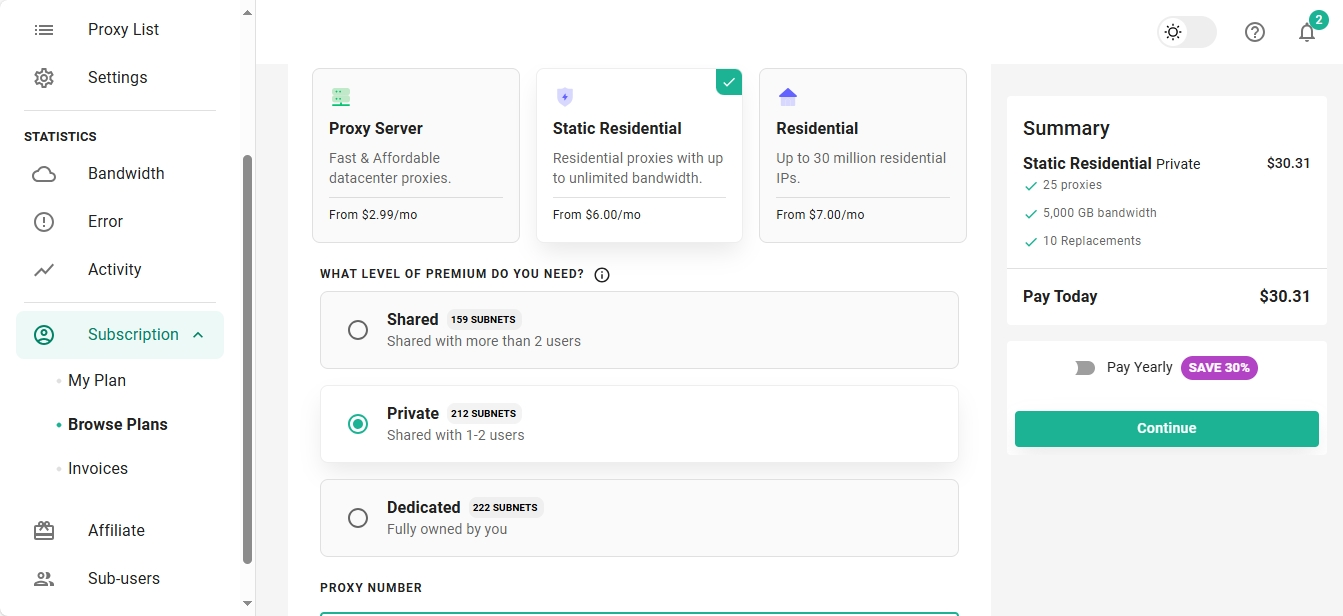Image resolution: width=1343 pixels, height=616 pixels.
Task: Select the Shared radio button
Action: (x=358, y=330)
